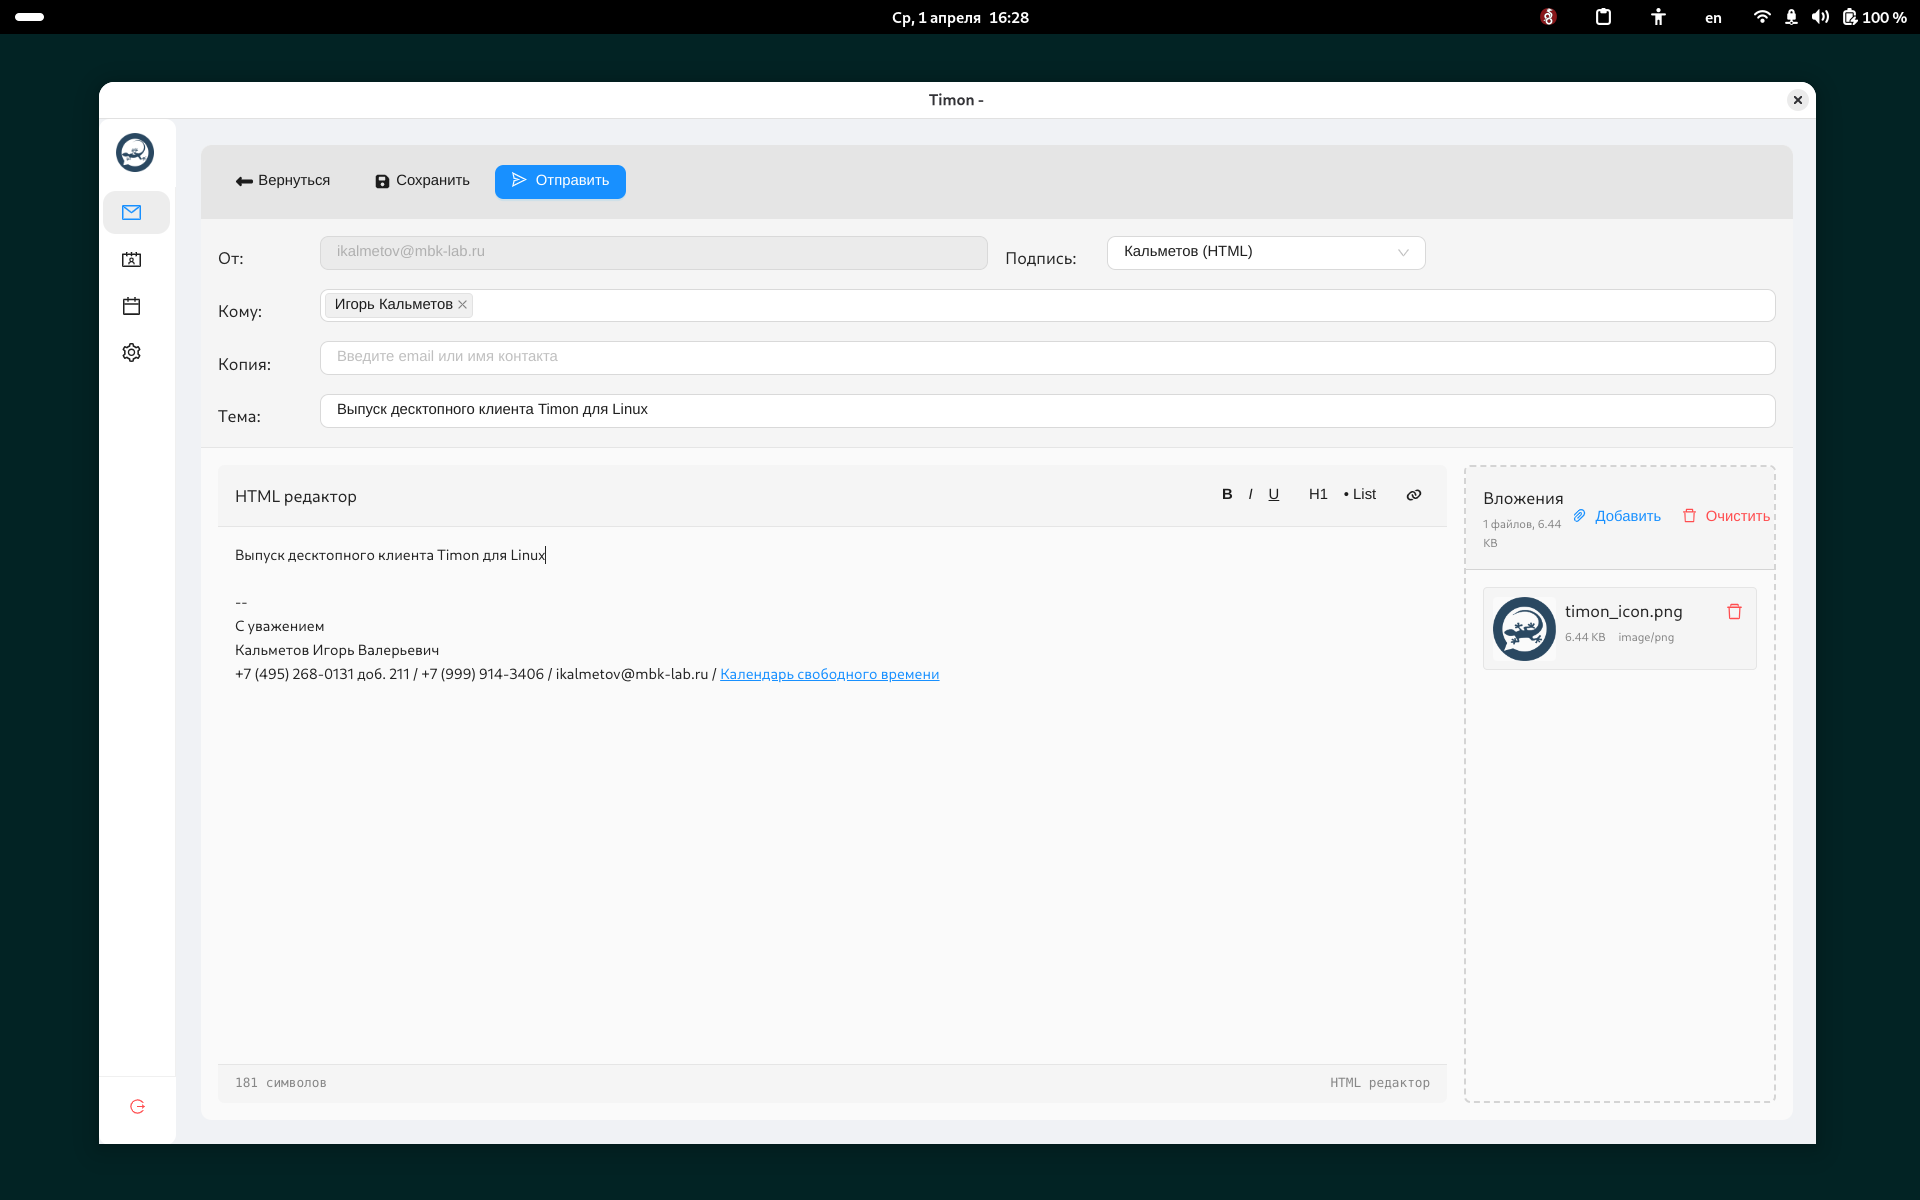1920x1200 pixels.
Task: Open the calendar sidebar icon
Action: (x=132, y=306)
